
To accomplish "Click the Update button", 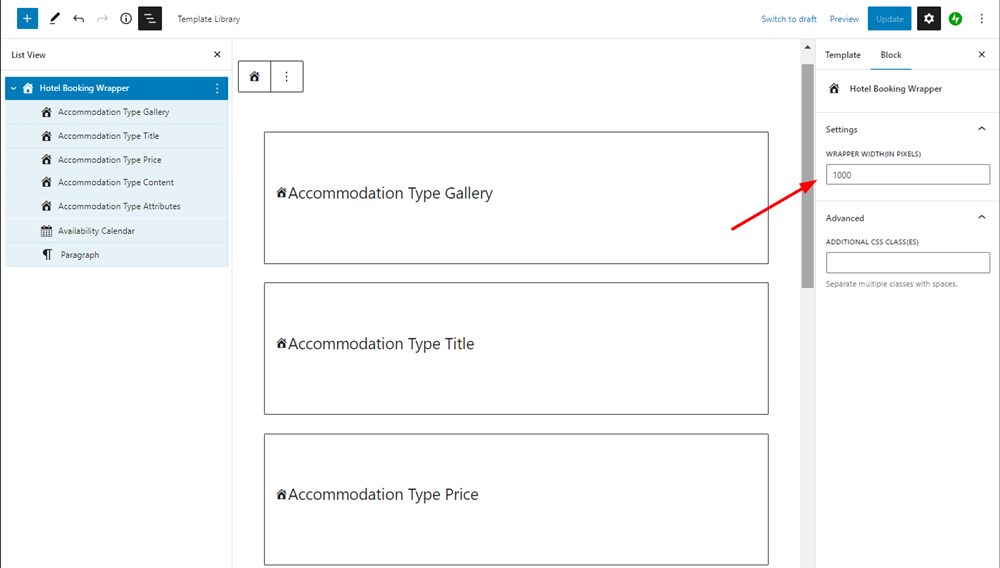I will point(890,18).
